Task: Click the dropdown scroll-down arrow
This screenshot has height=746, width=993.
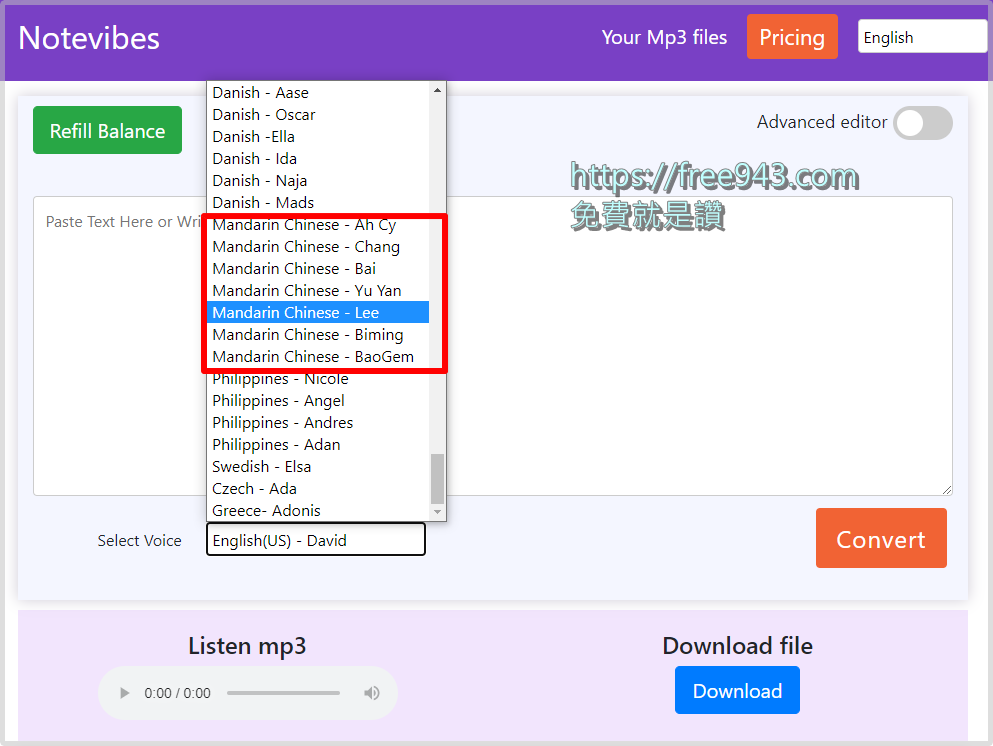Action: coord(436,512)
